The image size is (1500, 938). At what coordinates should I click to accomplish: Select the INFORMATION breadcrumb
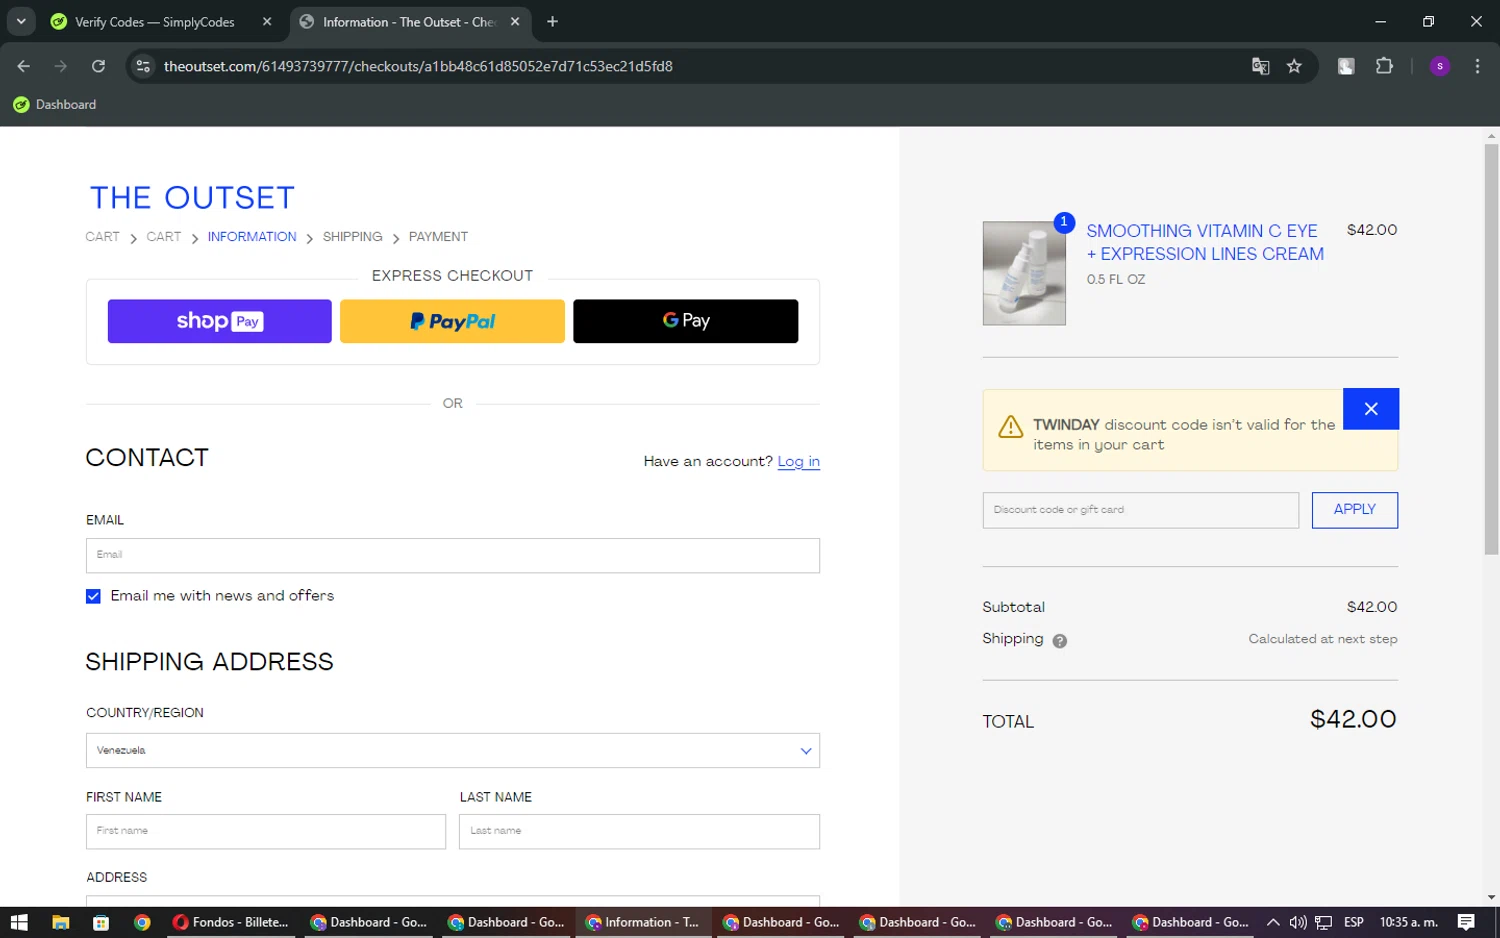pyautogui.click(x=252, y=237)
